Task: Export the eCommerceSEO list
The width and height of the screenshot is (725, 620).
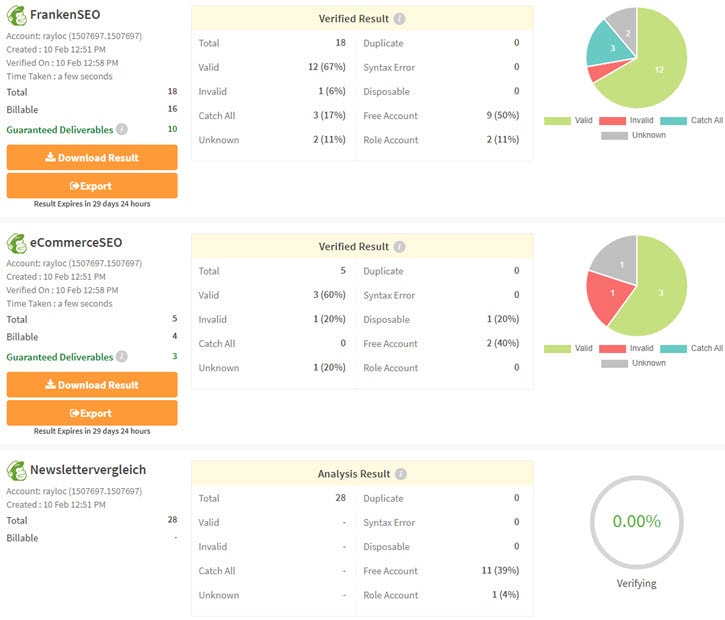Action: click(92, 413)
